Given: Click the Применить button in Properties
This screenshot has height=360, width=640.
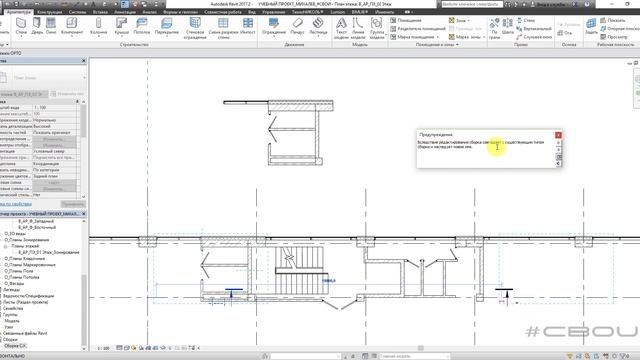Looking at the screenshot, I should point(73,204).
